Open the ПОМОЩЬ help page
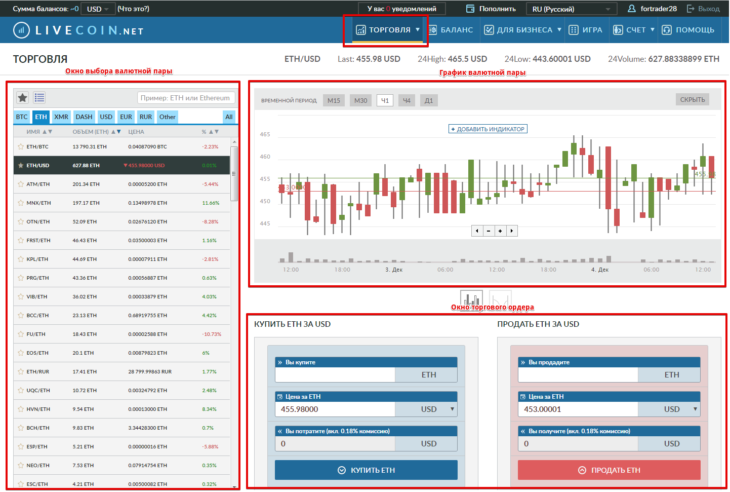The width and height of the screenshot is (730, 492). coord(688,30)
